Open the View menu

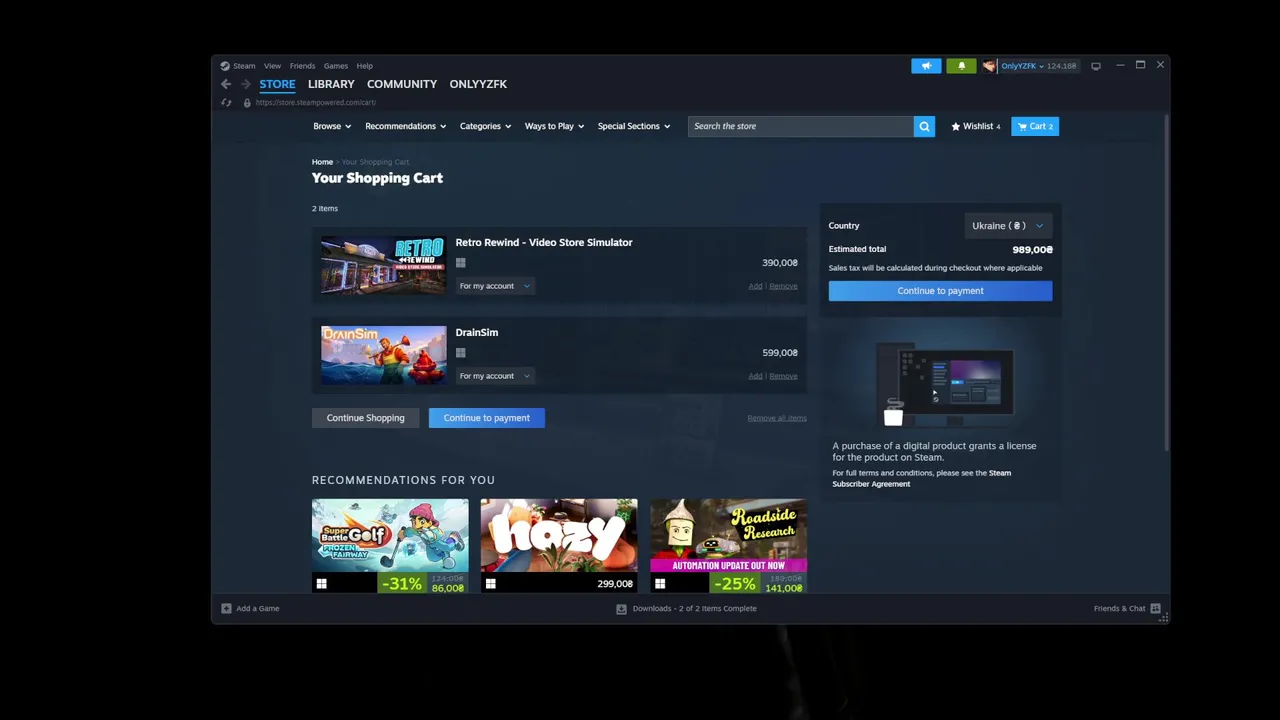(272, 66)
